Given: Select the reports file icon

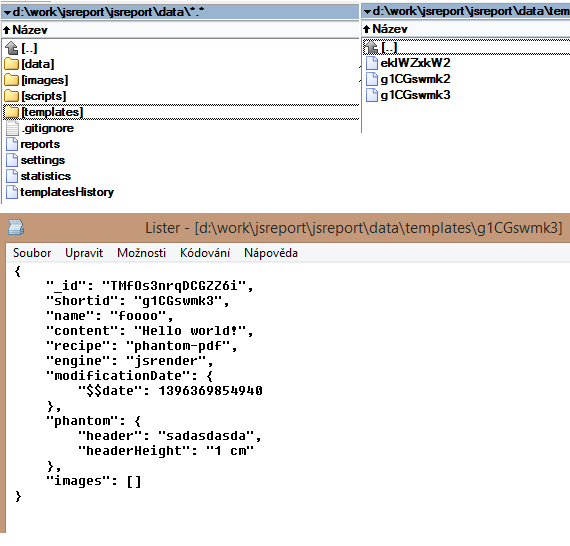Looking at the screenshot, I should coord(12,144).
